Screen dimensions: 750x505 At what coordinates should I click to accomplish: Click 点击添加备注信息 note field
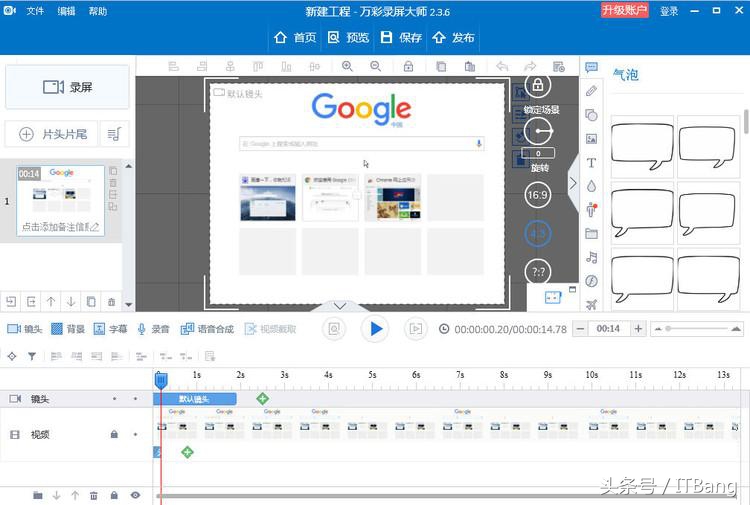[x=60, y=227]
